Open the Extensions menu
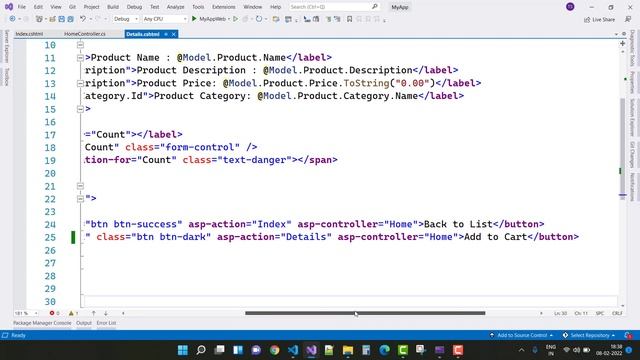This screenshot has height=360, width=640. 224,7
